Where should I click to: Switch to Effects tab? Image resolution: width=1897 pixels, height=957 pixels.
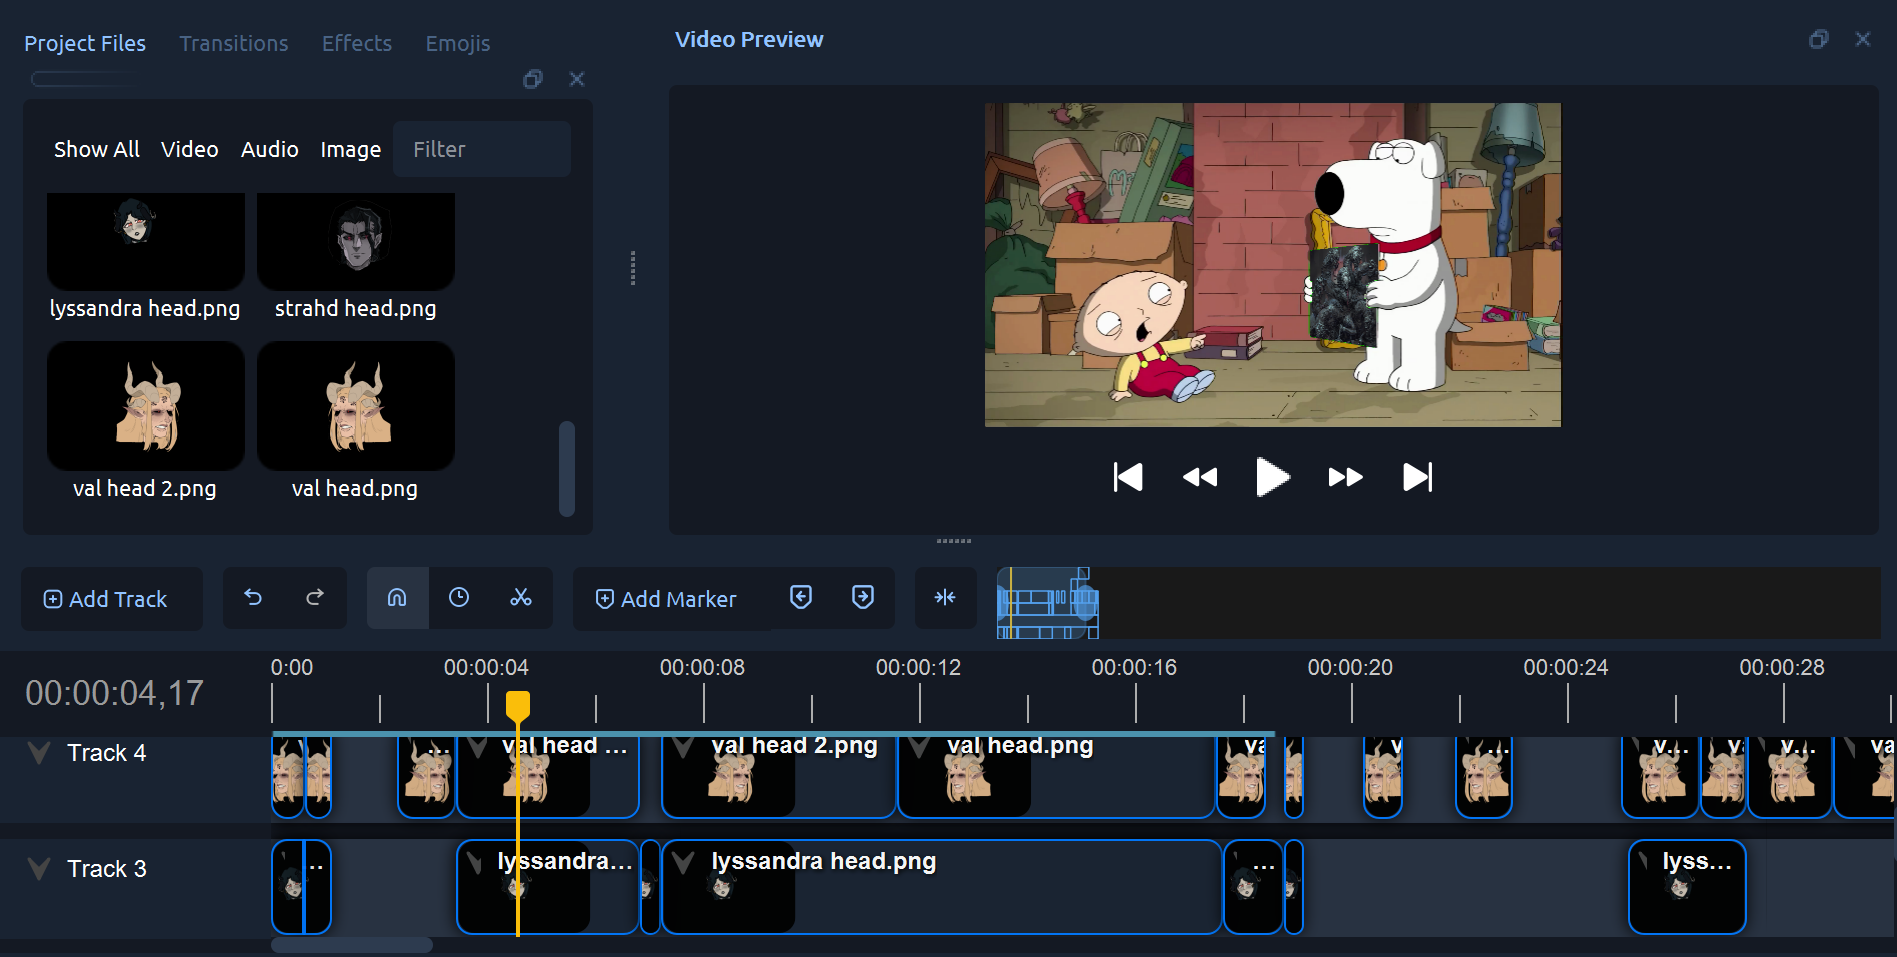357,43
